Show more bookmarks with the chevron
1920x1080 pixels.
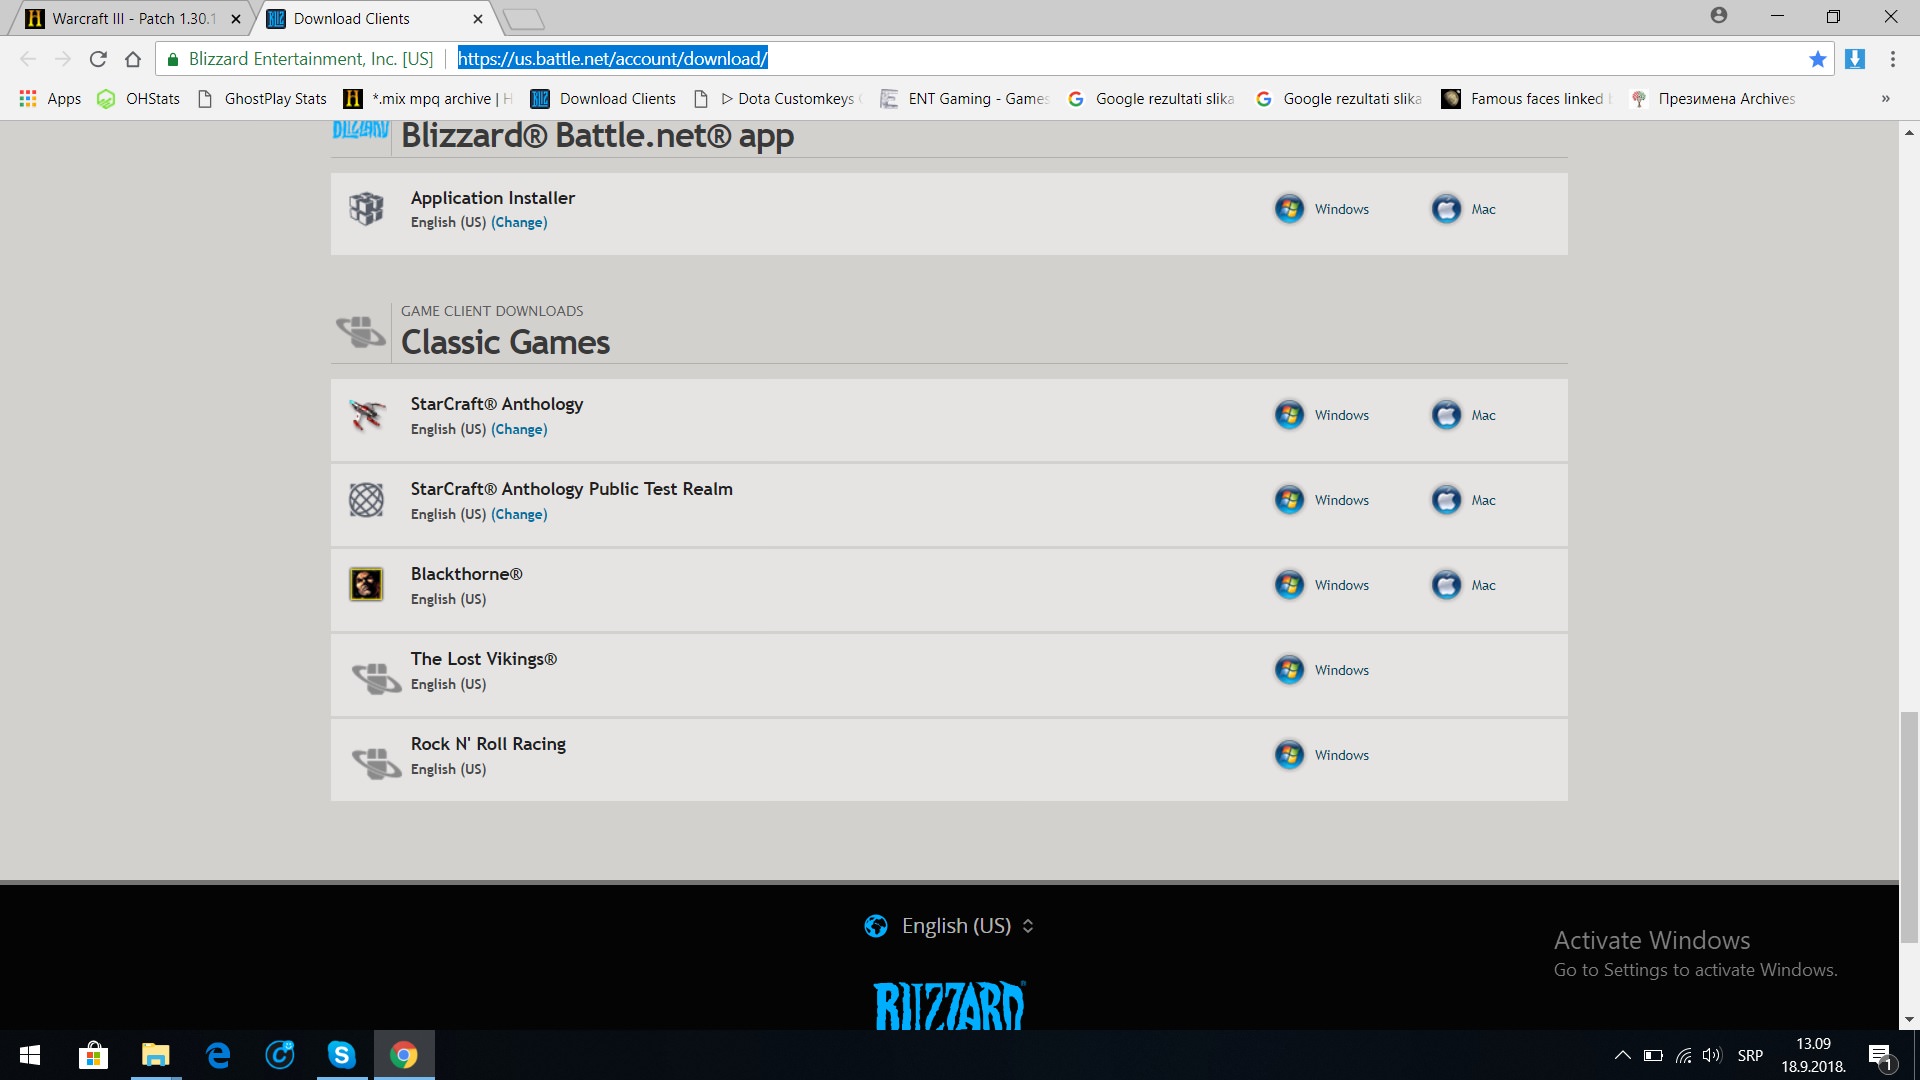coord(1885,98)
